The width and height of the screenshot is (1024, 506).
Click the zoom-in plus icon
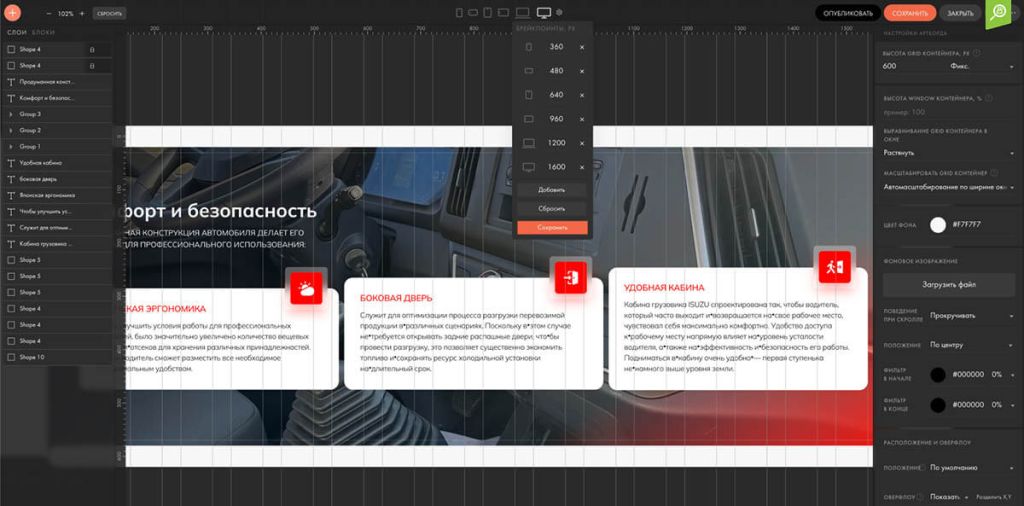(82, 14)
